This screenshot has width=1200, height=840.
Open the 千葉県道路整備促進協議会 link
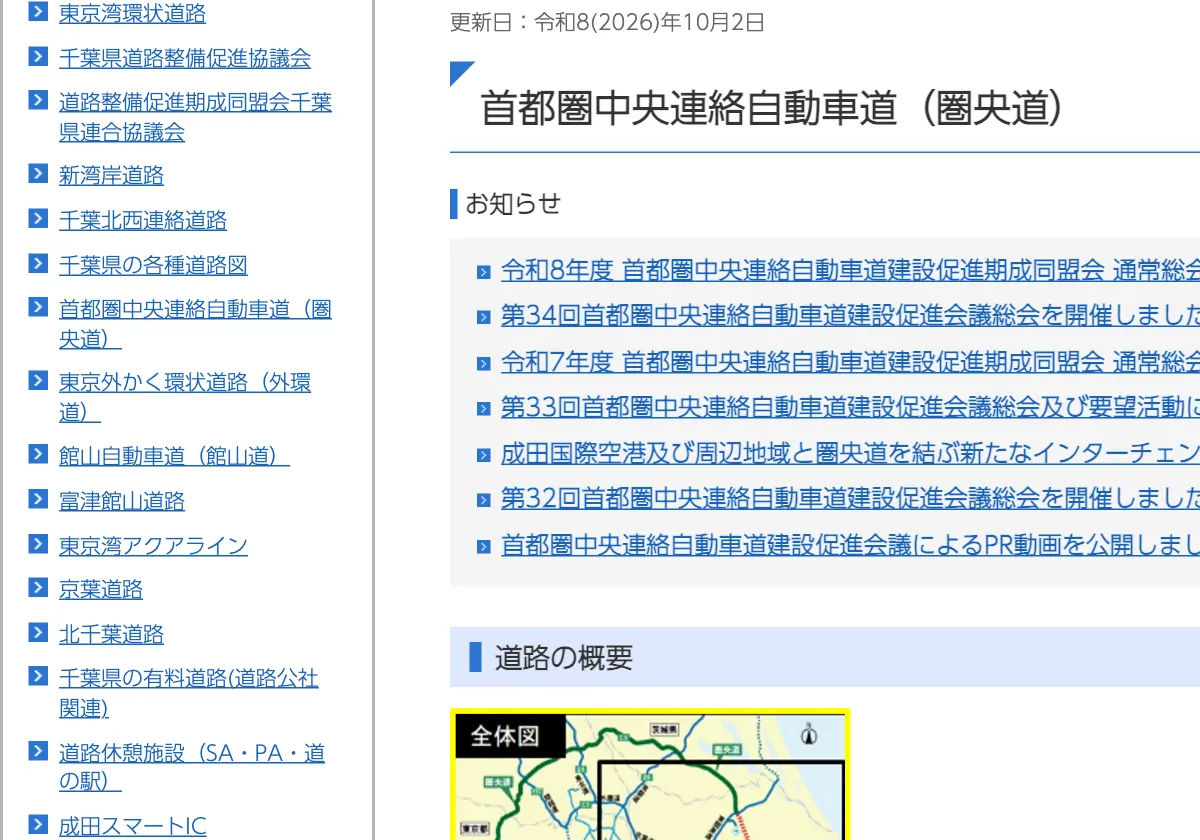click(185, 58)
